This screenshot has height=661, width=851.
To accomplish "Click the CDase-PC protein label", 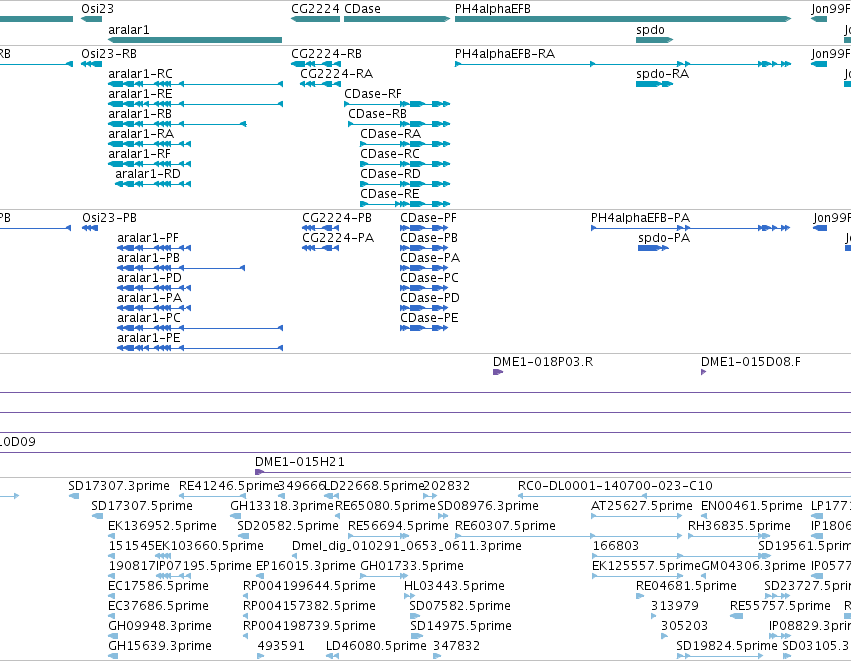I will coord(429,278).
